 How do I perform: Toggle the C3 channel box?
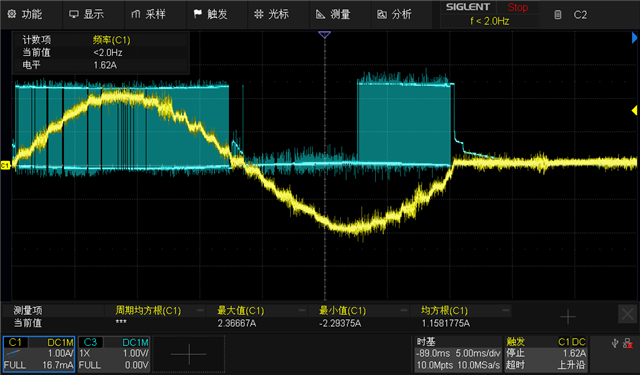tap(114, 354)
